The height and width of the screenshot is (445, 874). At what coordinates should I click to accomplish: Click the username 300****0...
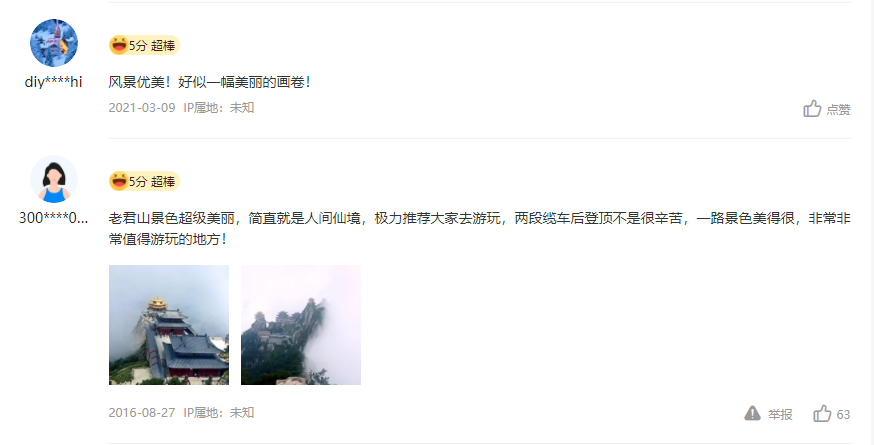[54, 217]
